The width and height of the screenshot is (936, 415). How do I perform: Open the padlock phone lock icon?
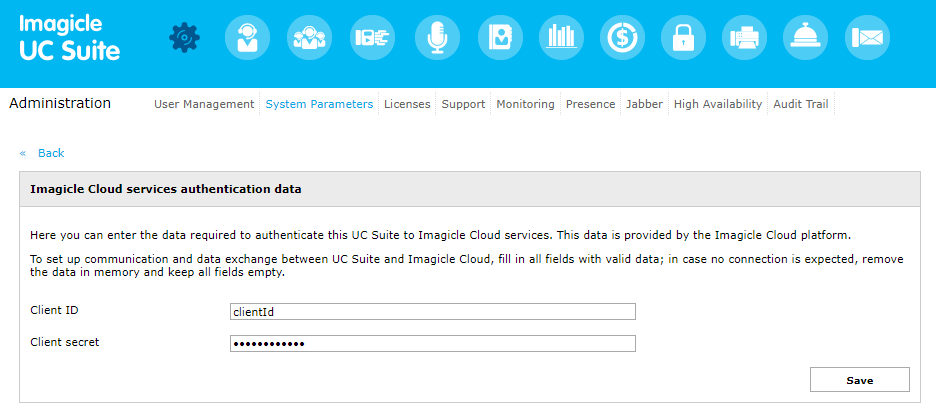tap(684, 37)
